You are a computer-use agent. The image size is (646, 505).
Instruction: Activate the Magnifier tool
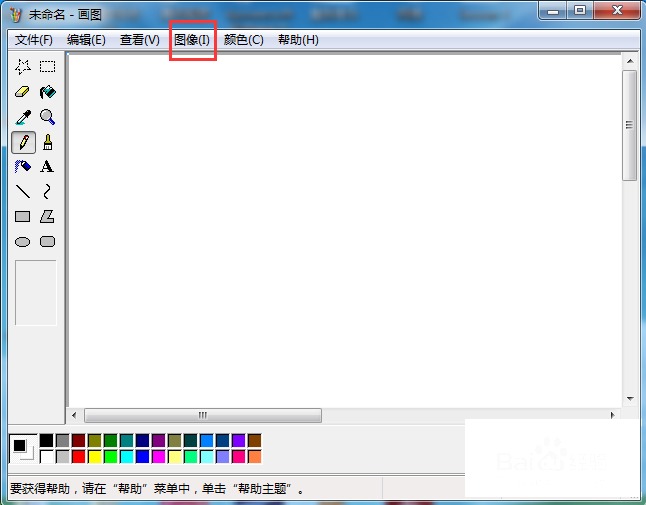(x=47, y=117)
